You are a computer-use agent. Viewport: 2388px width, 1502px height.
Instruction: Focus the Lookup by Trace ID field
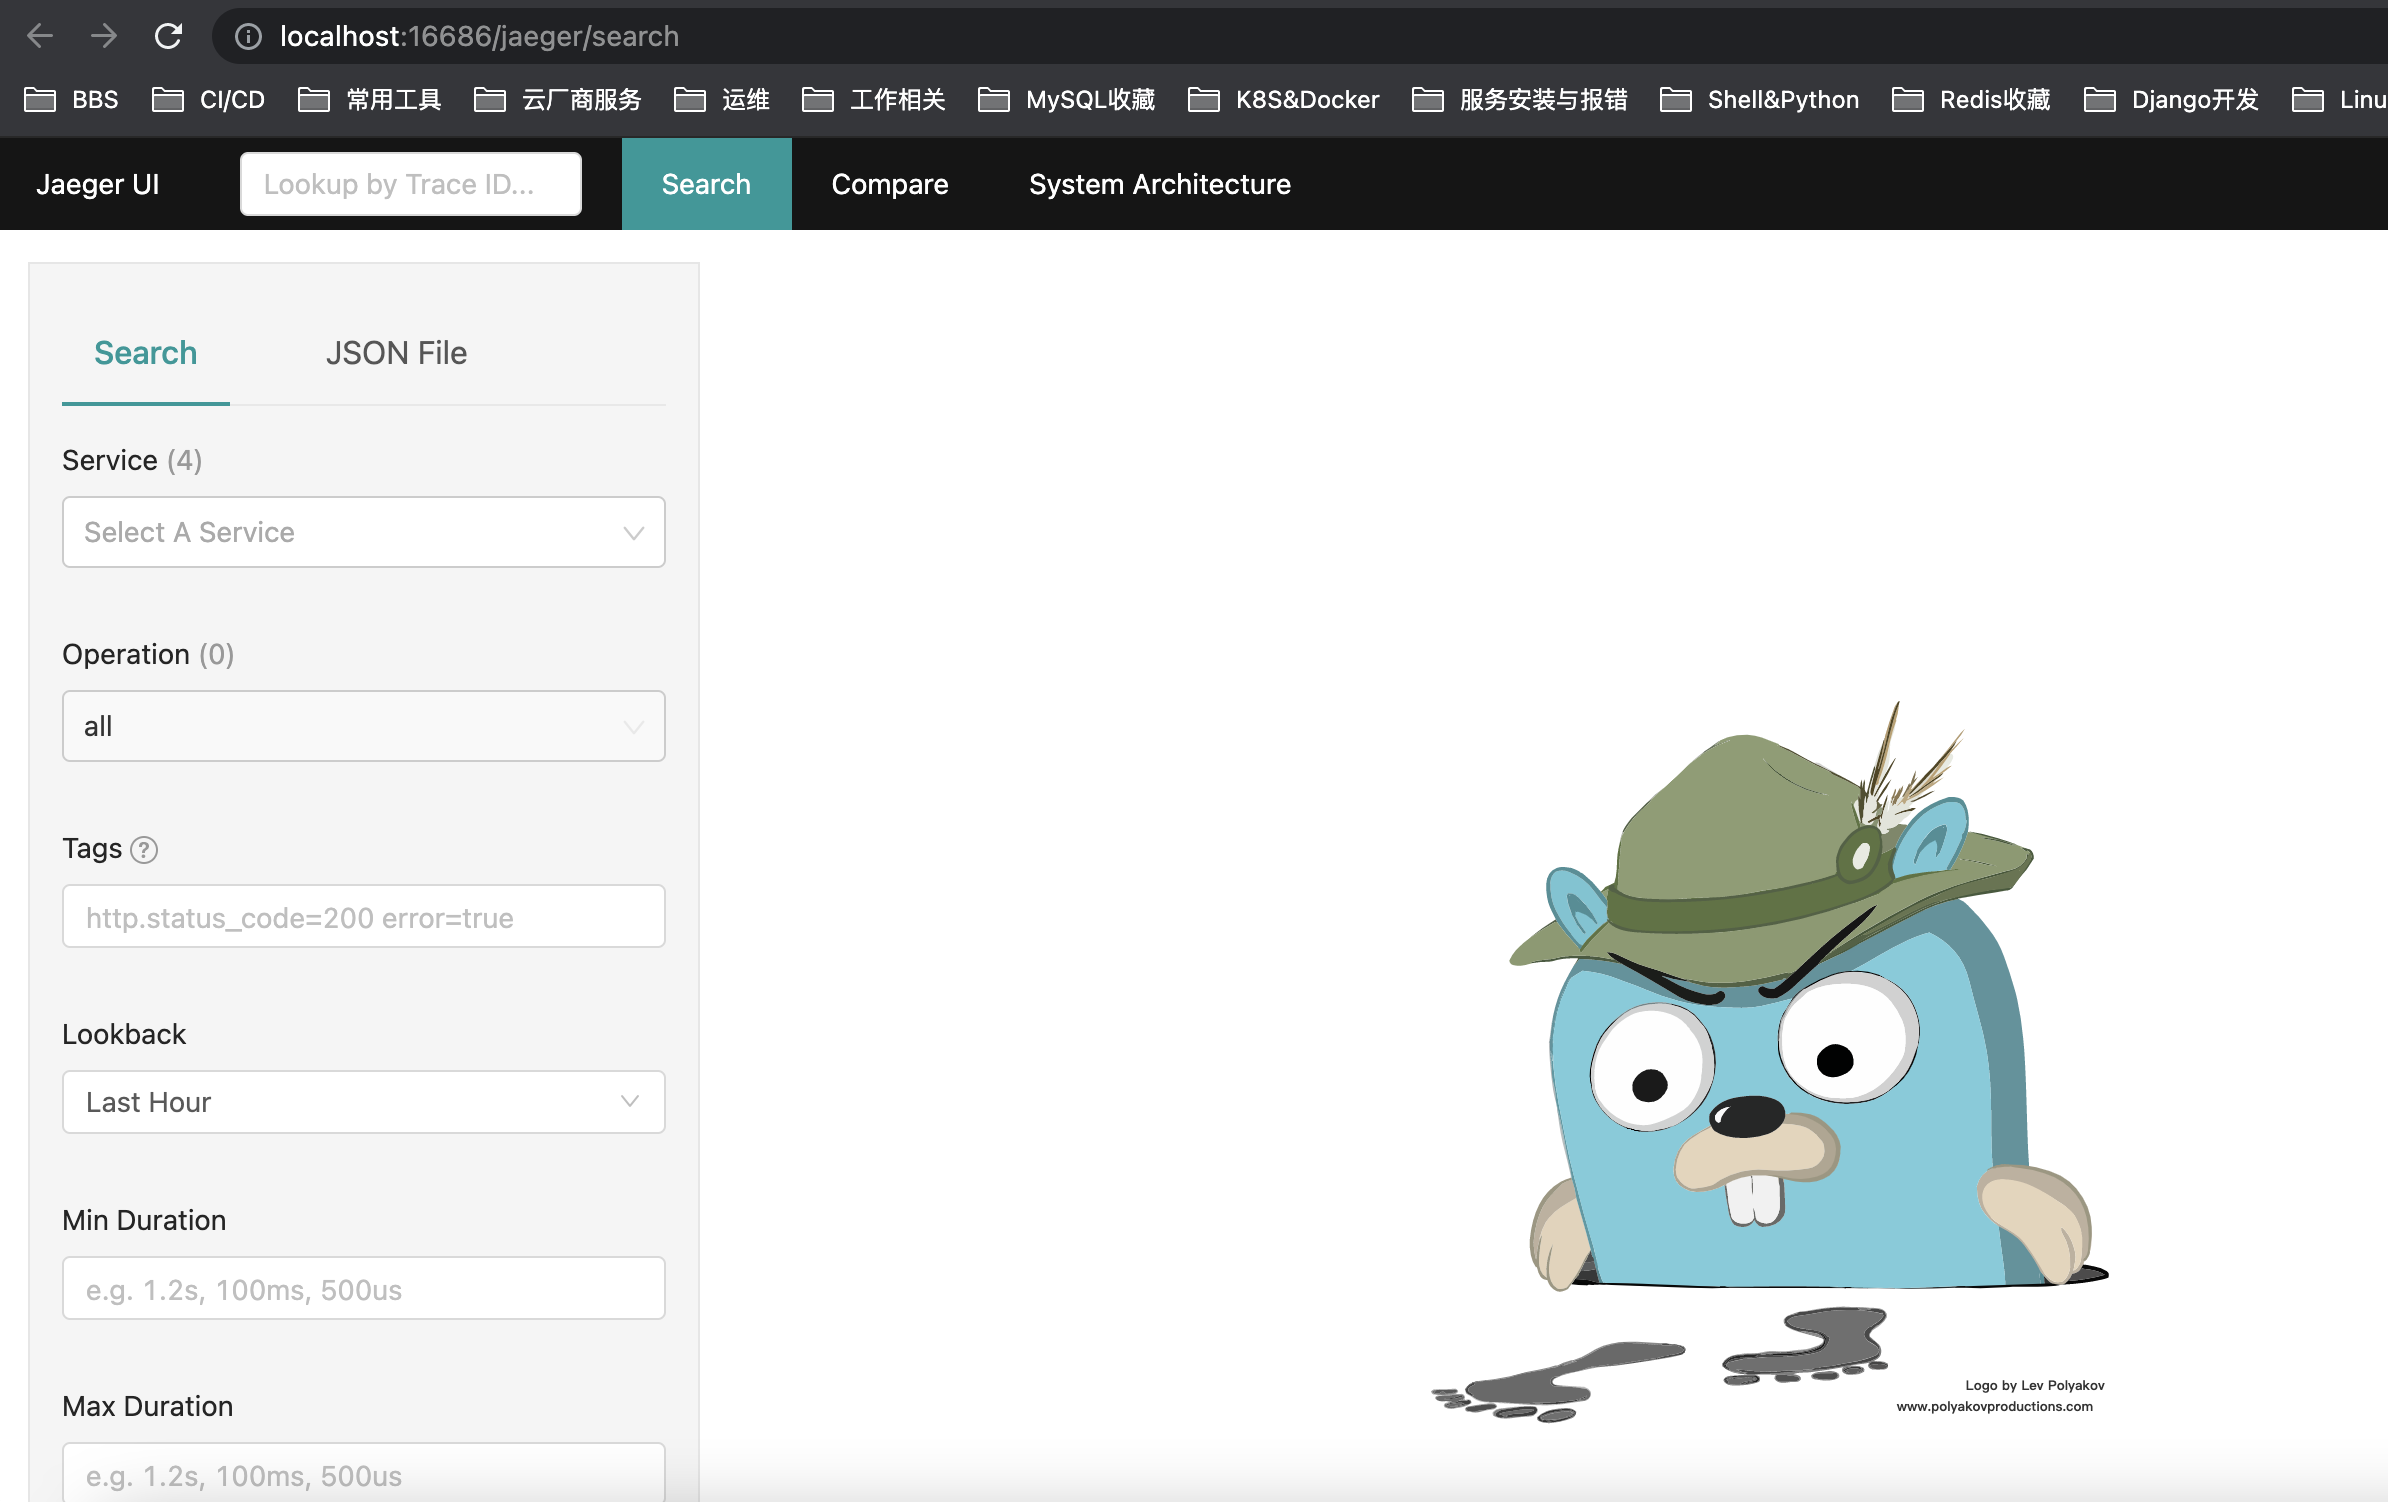[410, 184]
